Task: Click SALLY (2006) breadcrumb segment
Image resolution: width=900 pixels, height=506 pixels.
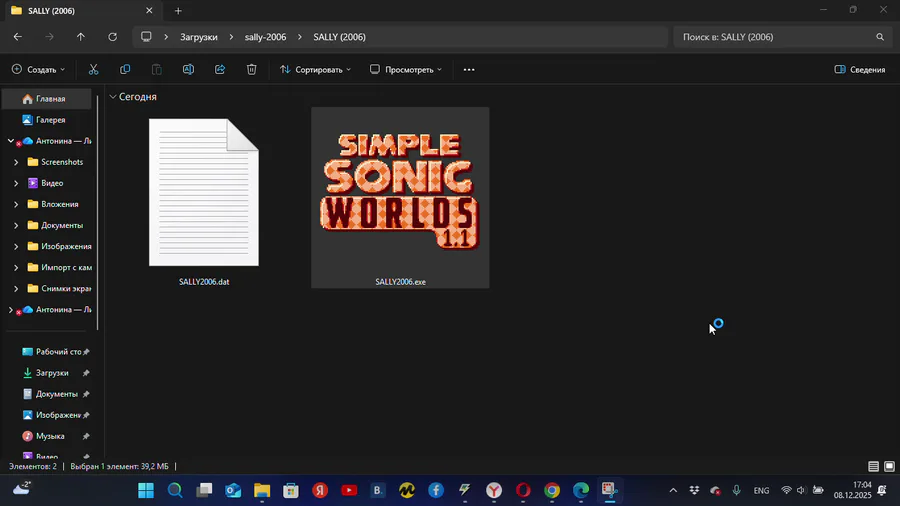Action: pos(339,37)
